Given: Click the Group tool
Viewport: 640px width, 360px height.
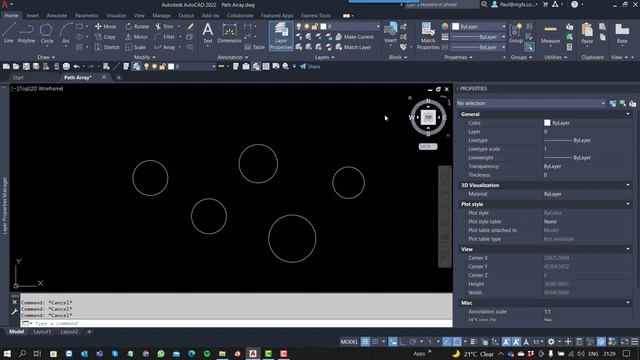Looking at the screenshot, I should pyautogui.click(x=516, y=33).
